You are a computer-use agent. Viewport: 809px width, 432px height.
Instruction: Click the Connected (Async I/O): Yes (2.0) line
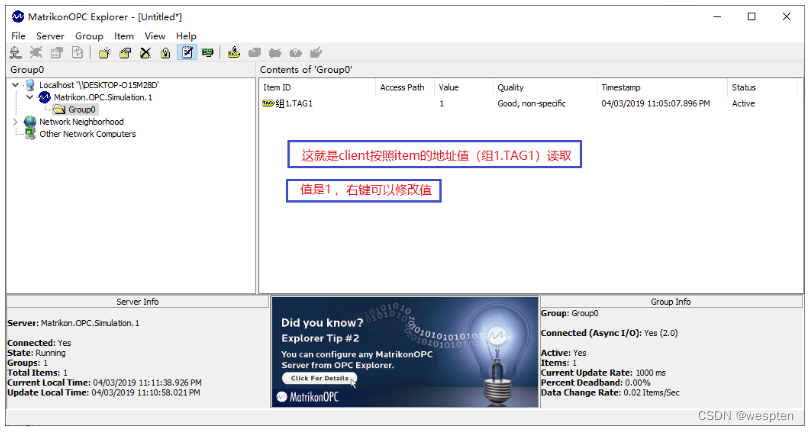[609, 333]
